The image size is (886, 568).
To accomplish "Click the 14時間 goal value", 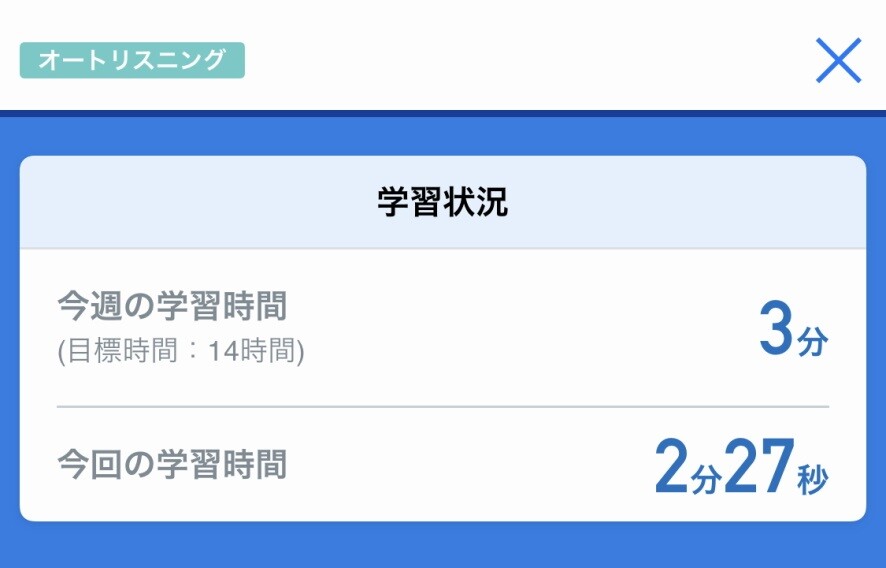I will pyautogui.click(x=261, y=351).
